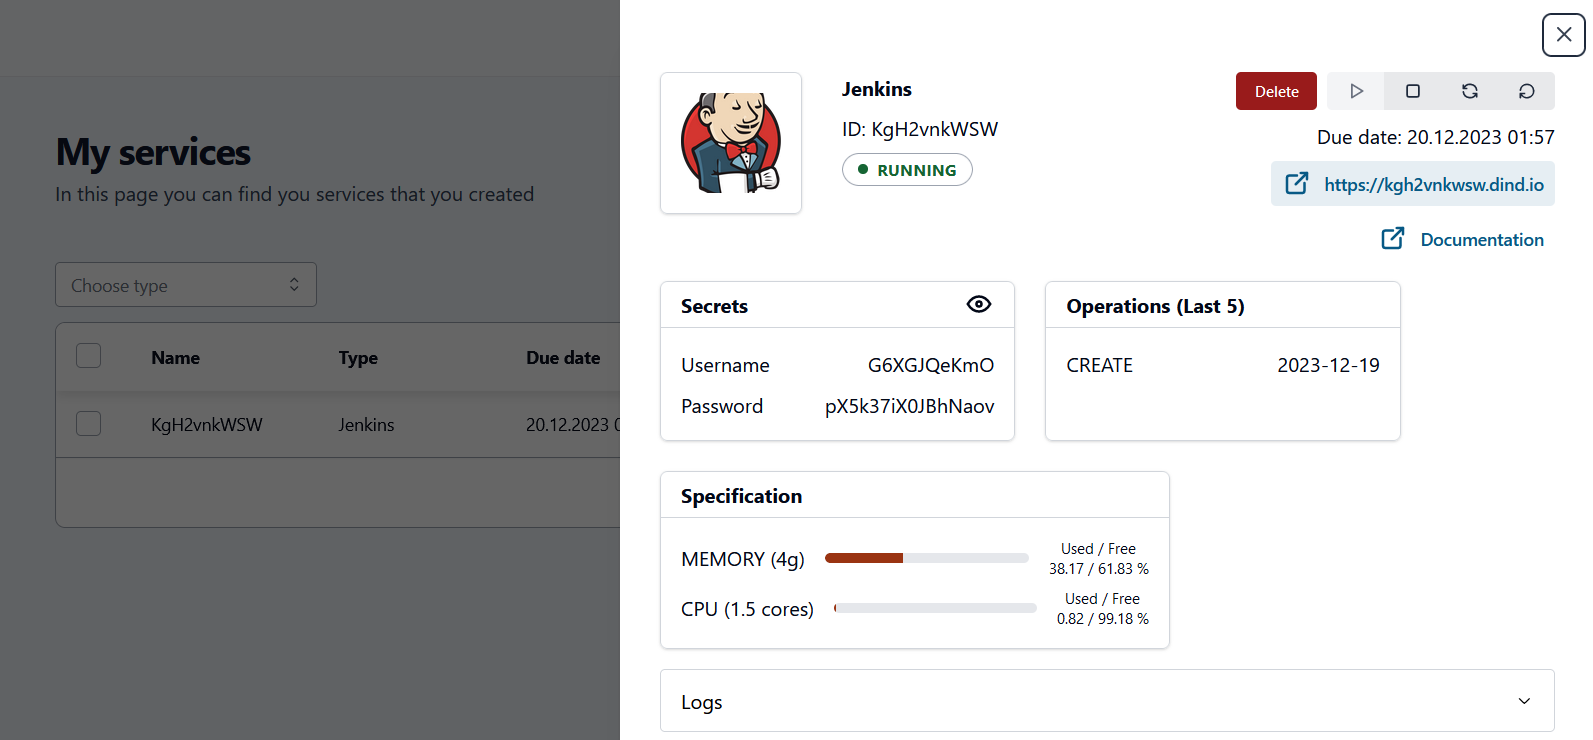Toggle secrets visibility eye icon
Screen dimensions: 1593x740
pyautogui.click(x=979, y=304)
